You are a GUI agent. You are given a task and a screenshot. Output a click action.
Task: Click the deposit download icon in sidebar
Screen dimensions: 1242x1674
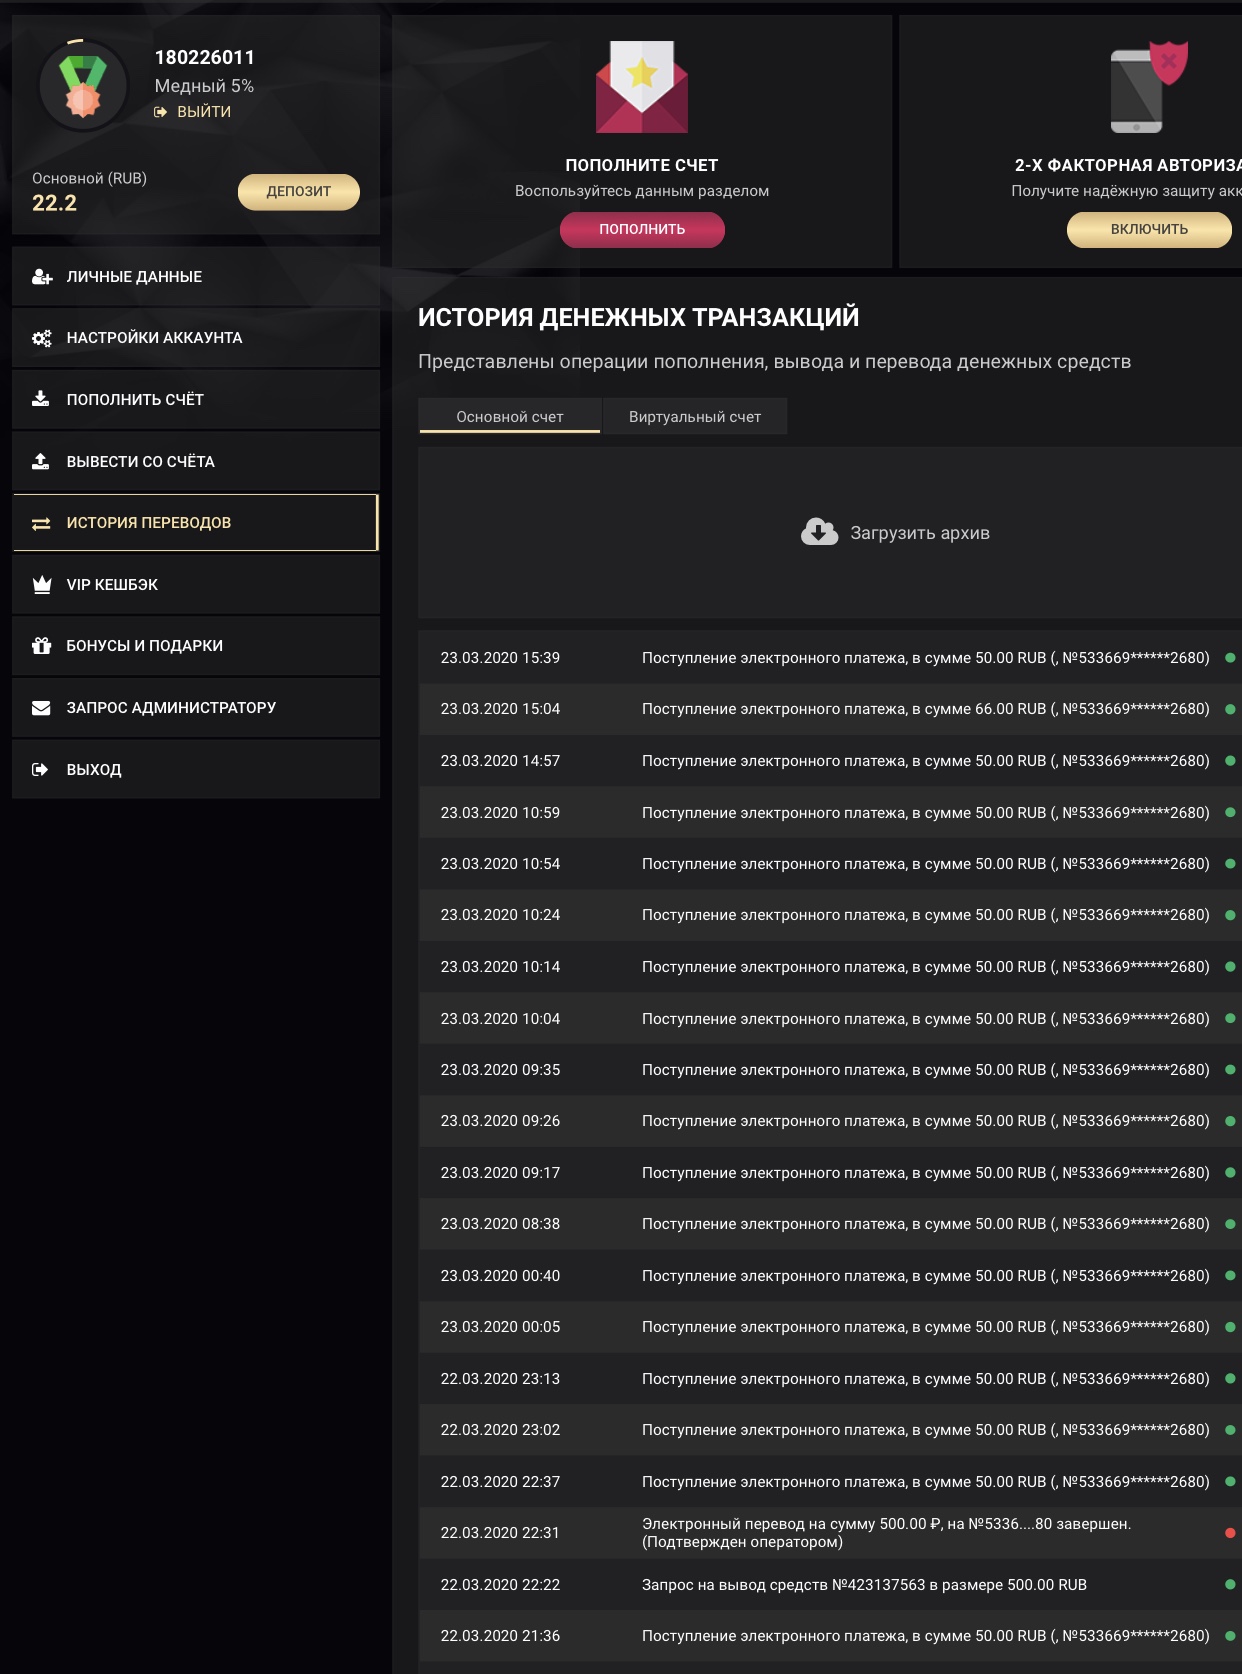40,399
